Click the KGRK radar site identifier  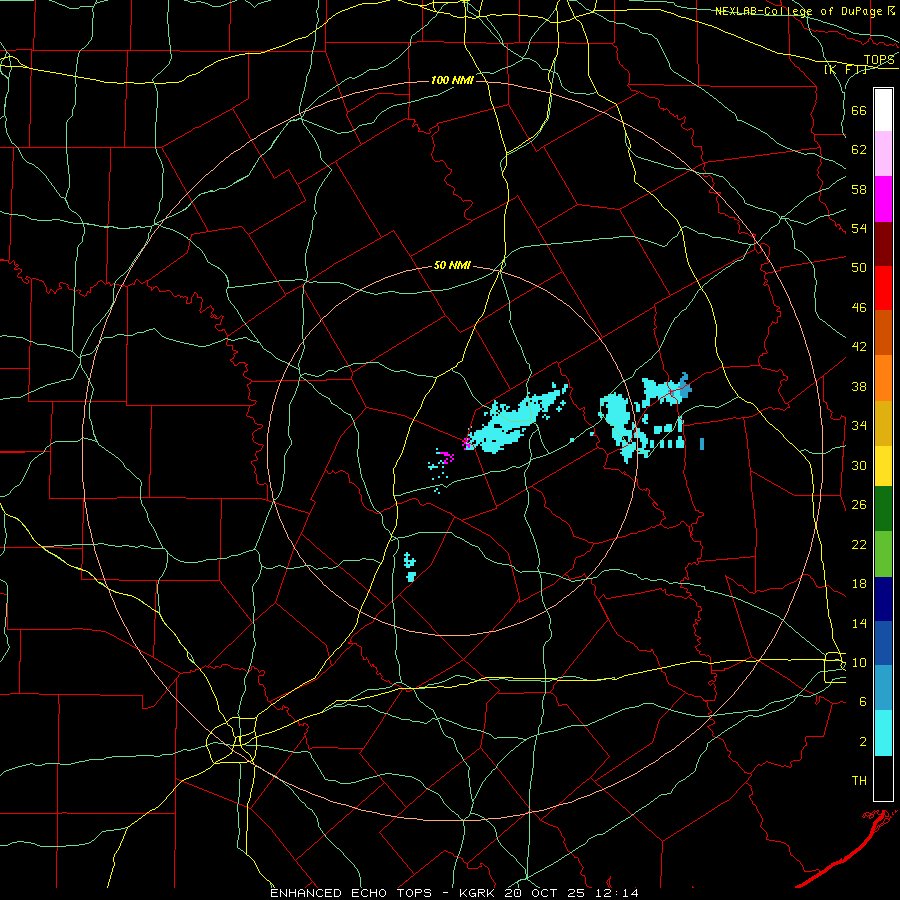(479, 893)
